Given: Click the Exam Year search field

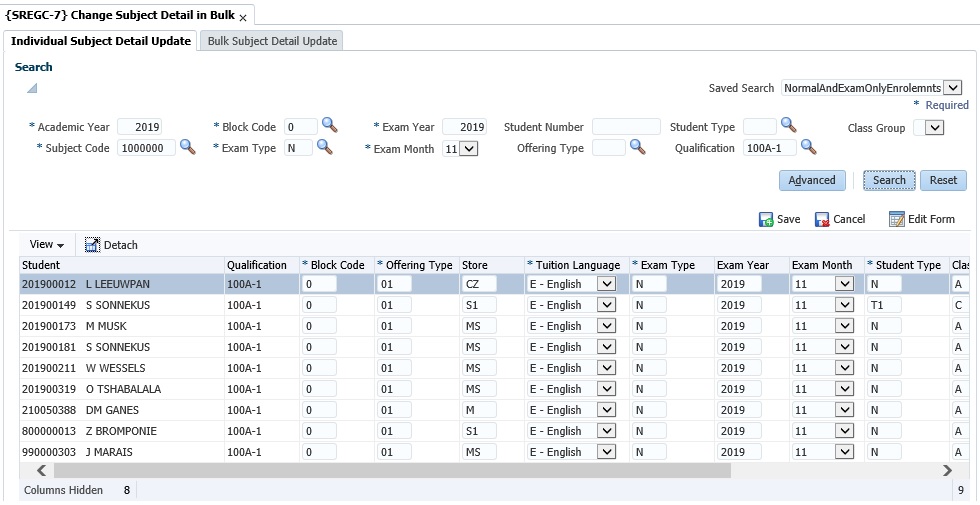Looking at the screenshot, I should (464, 127).
